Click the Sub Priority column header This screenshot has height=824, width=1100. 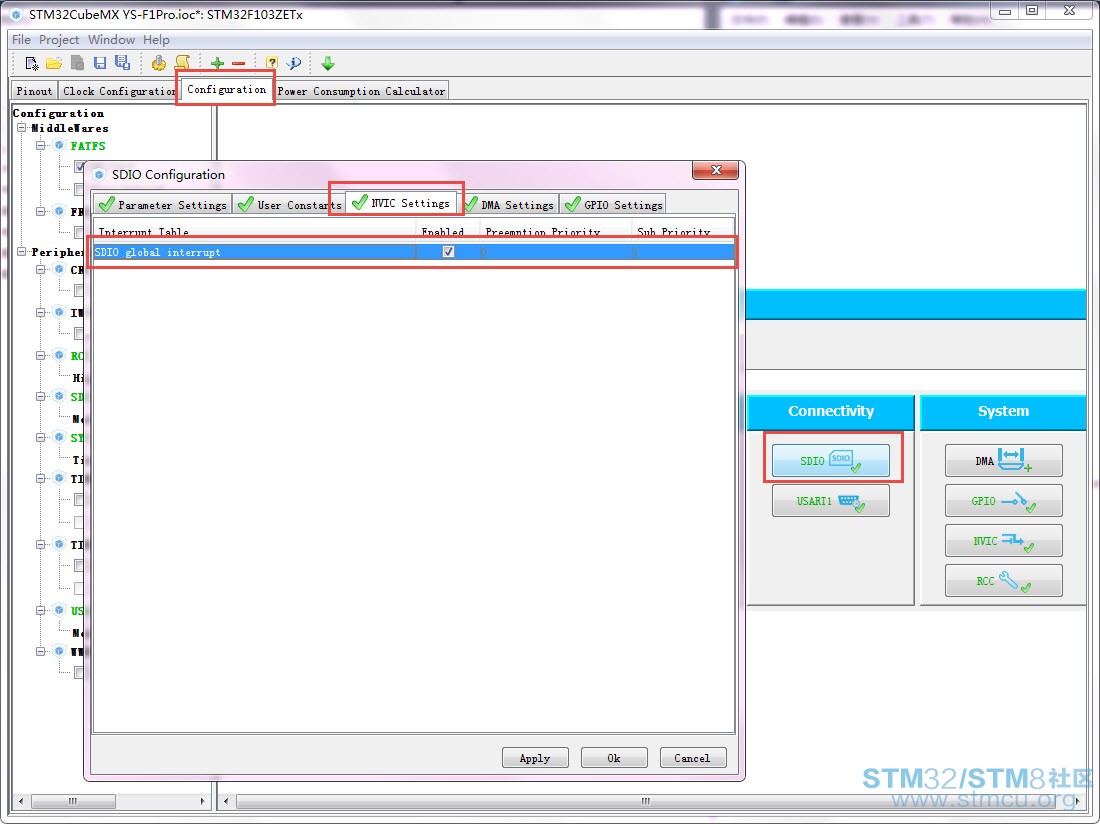[x=683, y=231]
